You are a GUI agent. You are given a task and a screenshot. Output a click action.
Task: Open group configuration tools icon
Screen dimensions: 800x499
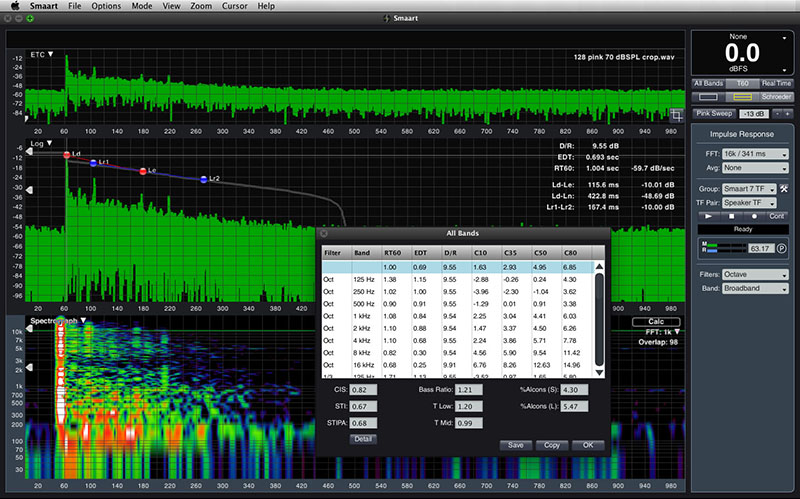point(784,189)
